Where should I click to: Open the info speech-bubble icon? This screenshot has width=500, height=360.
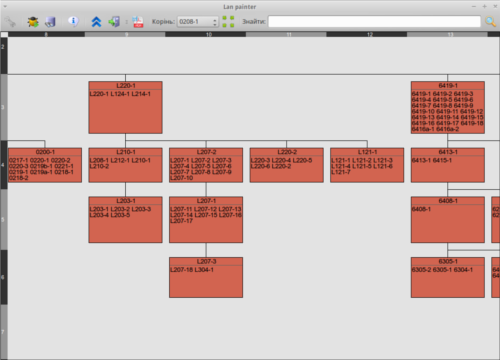[x=73, y=21]
